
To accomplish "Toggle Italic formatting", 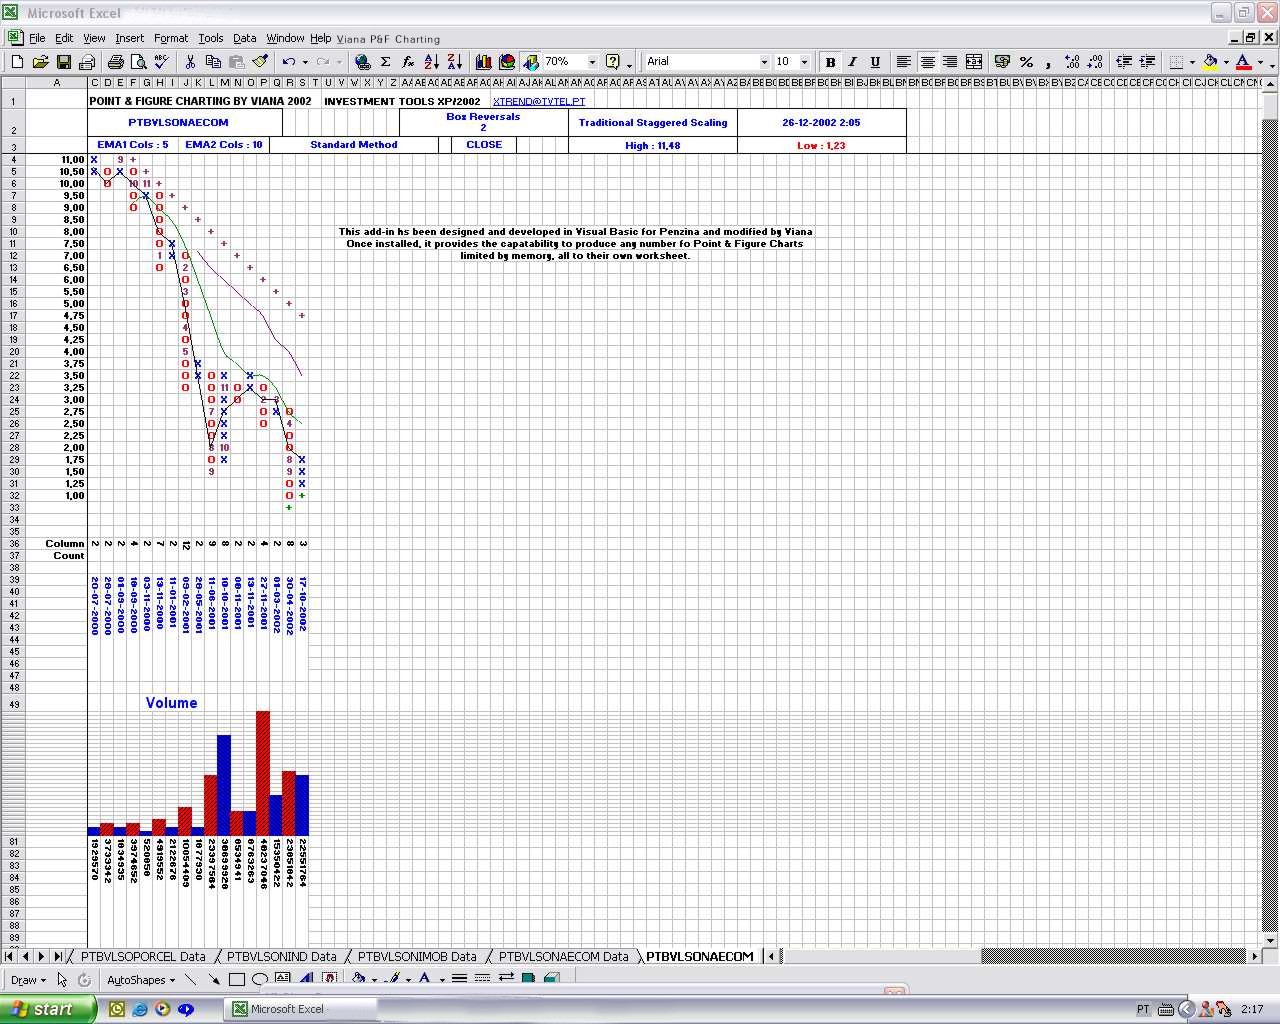I will (x=853, y=62).
